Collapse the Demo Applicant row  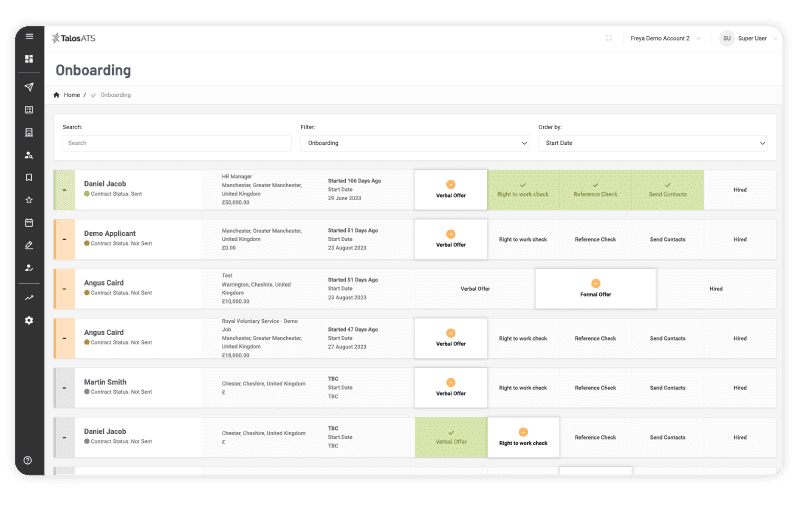point(64,239)
